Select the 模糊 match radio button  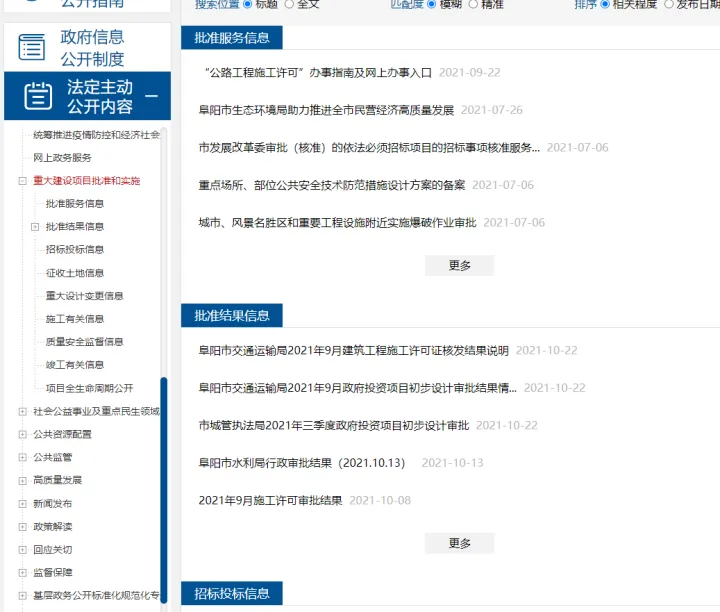[432, 4]
